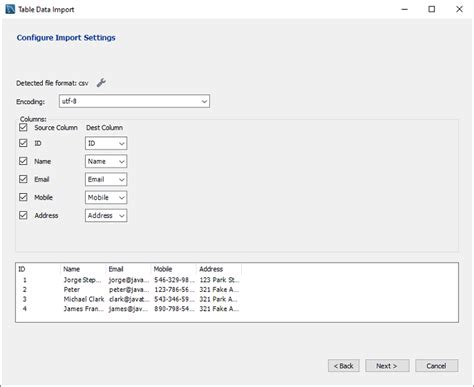Toggle the Address column checkbox

point(23,215)
